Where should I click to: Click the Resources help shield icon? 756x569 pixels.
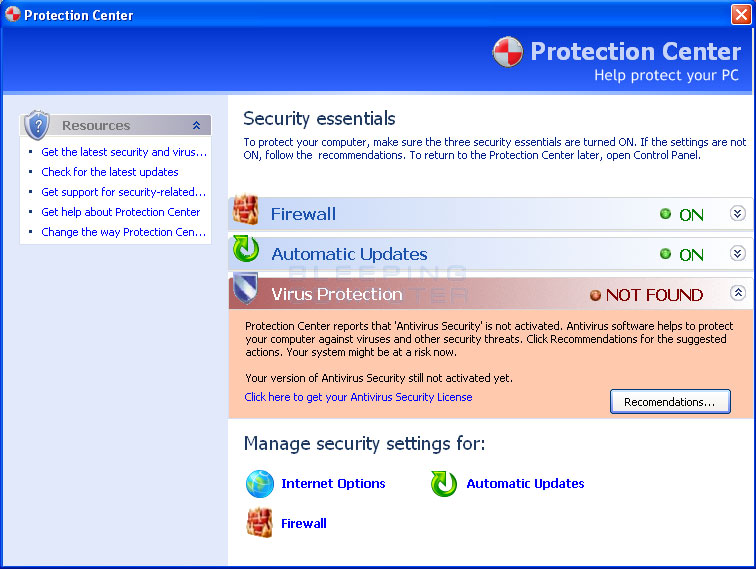pyautogui.click(x=37, y=124)
